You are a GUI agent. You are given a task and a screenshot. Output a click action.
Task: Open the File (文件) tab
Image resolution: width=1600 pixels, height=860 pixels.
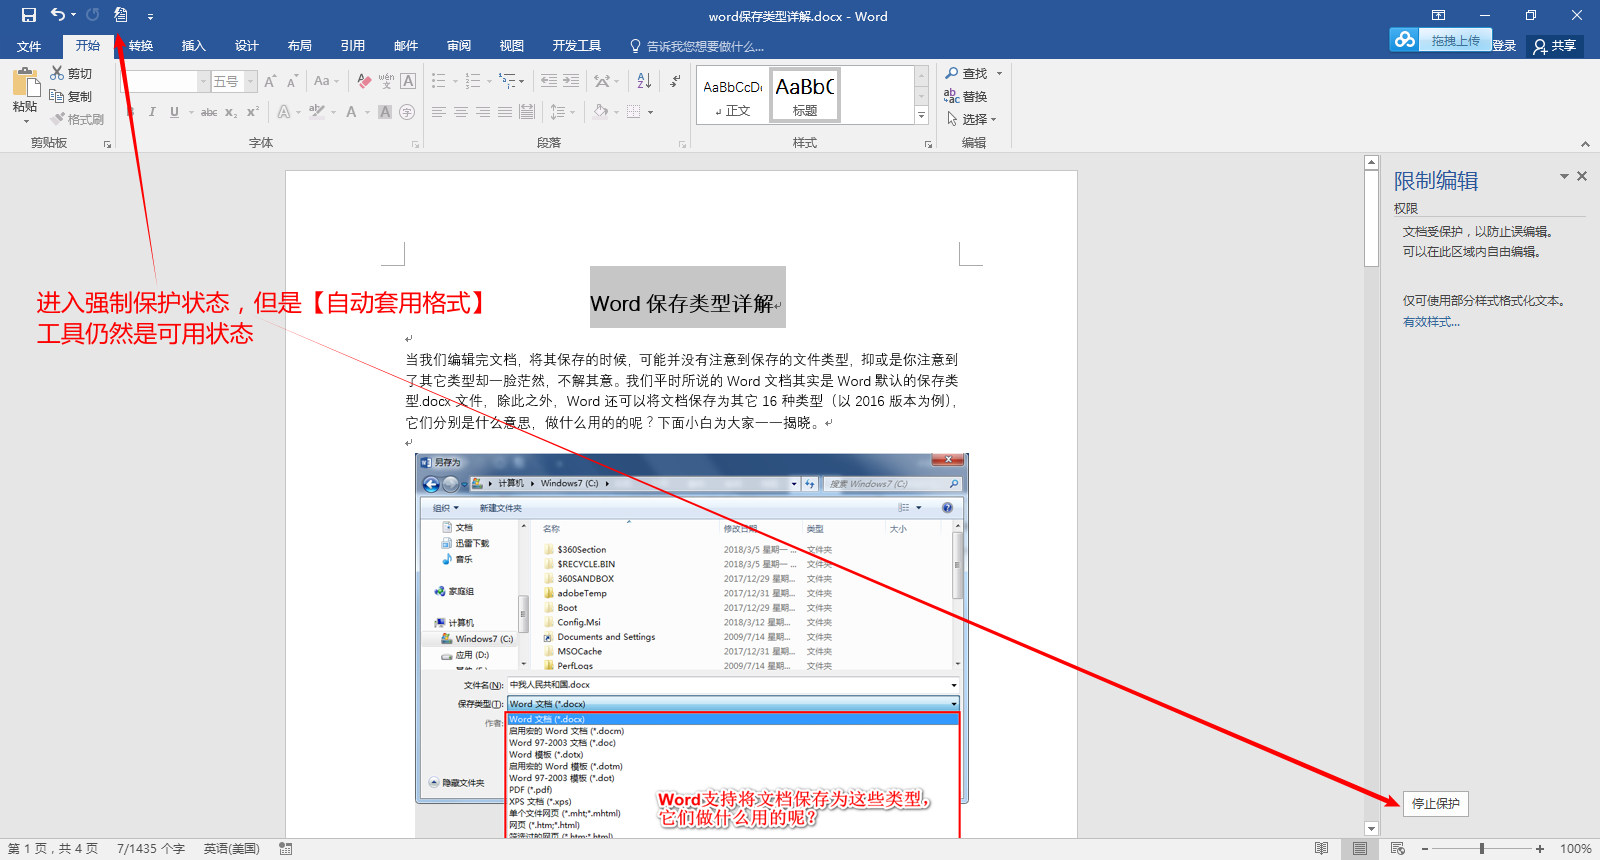point(29,46)
